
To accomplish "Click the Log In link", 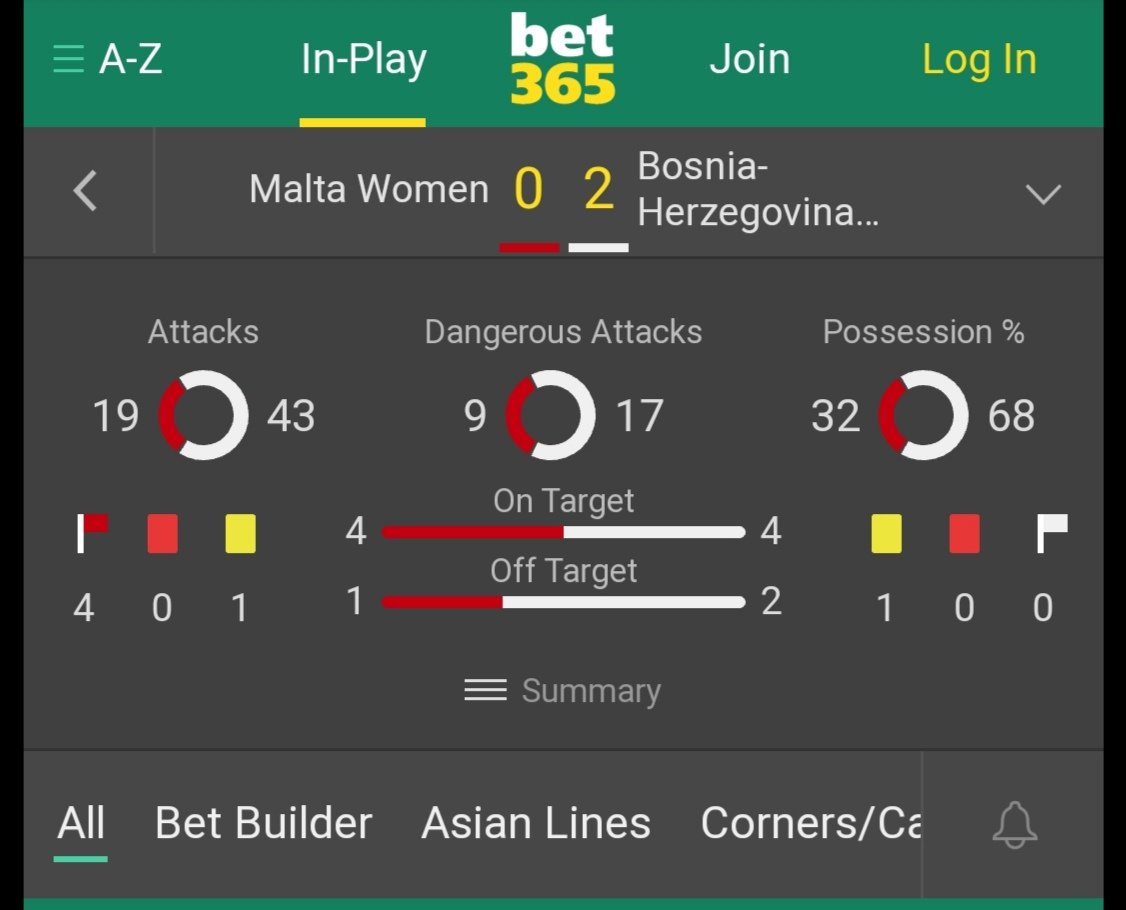I will point(979,60).
